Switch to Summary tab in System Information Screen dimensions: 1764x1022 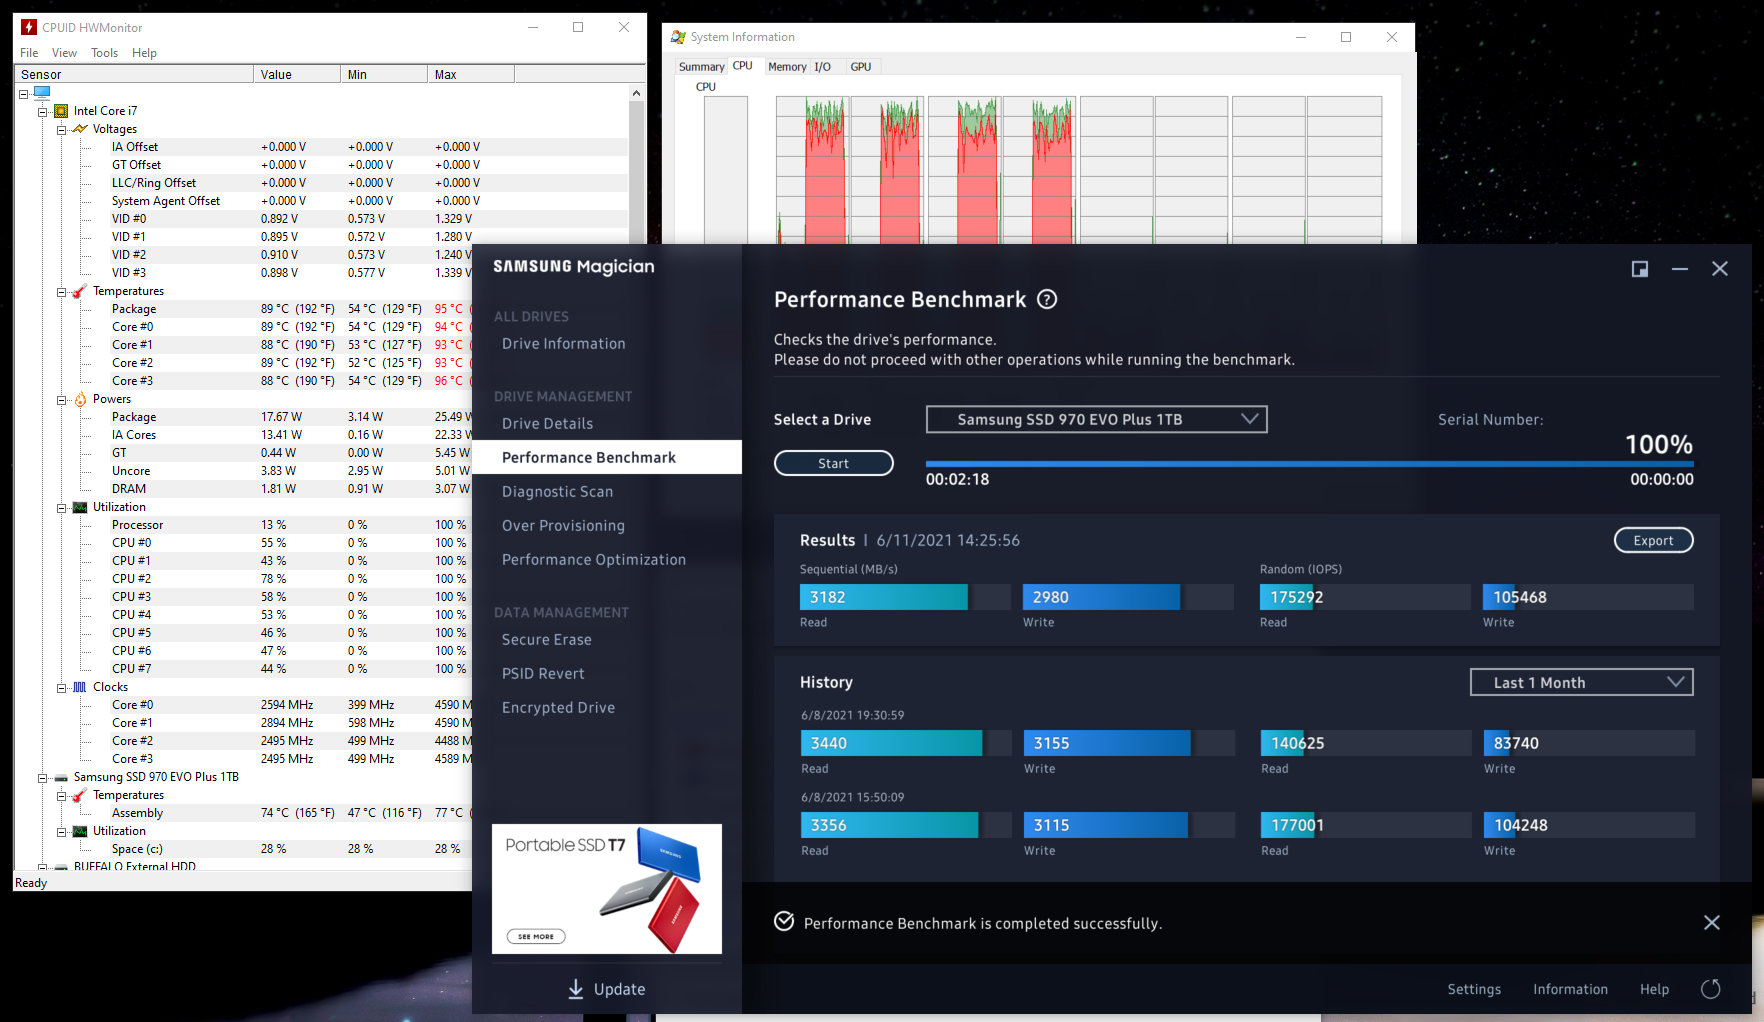[x=701, y=67]
